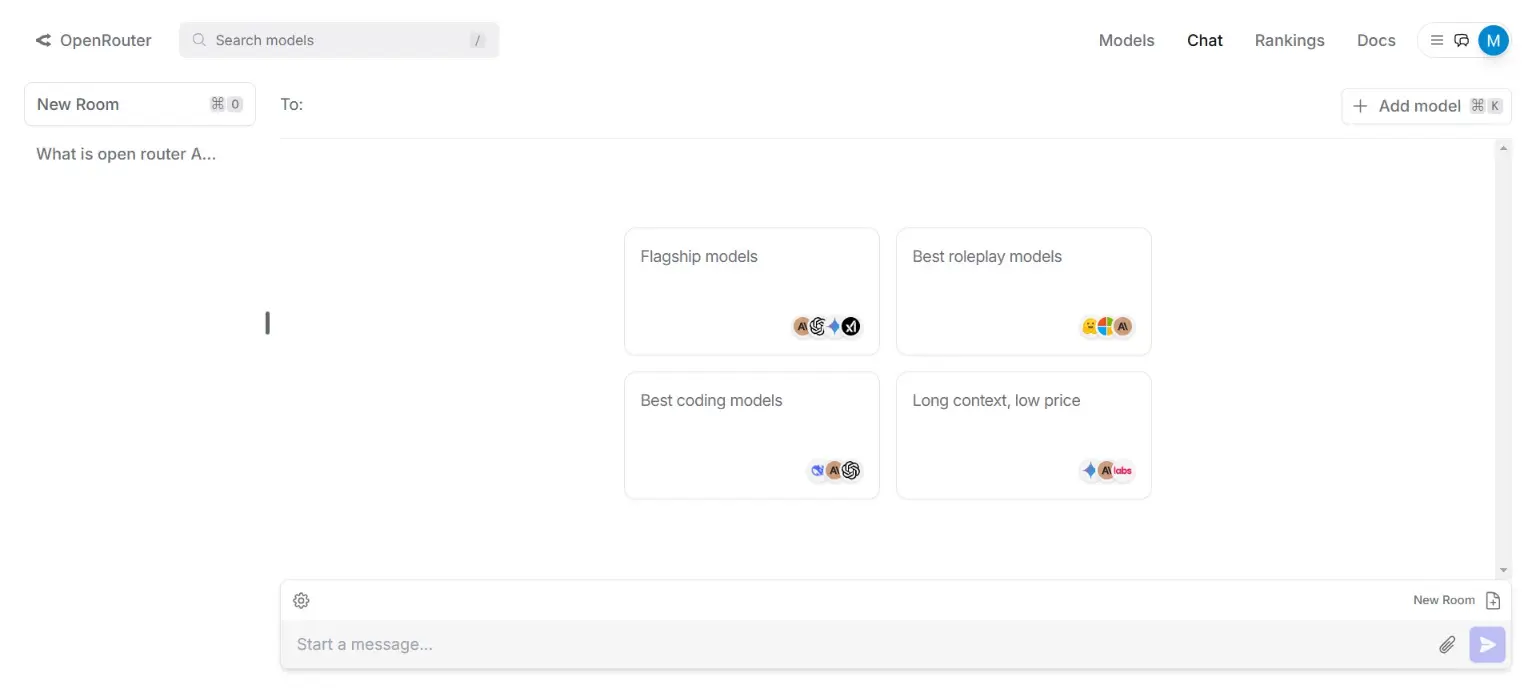This screenshot has width=1528, height=695.
Task: Click the chat bubbles feedback icon
Action: tap(1461, 40)
